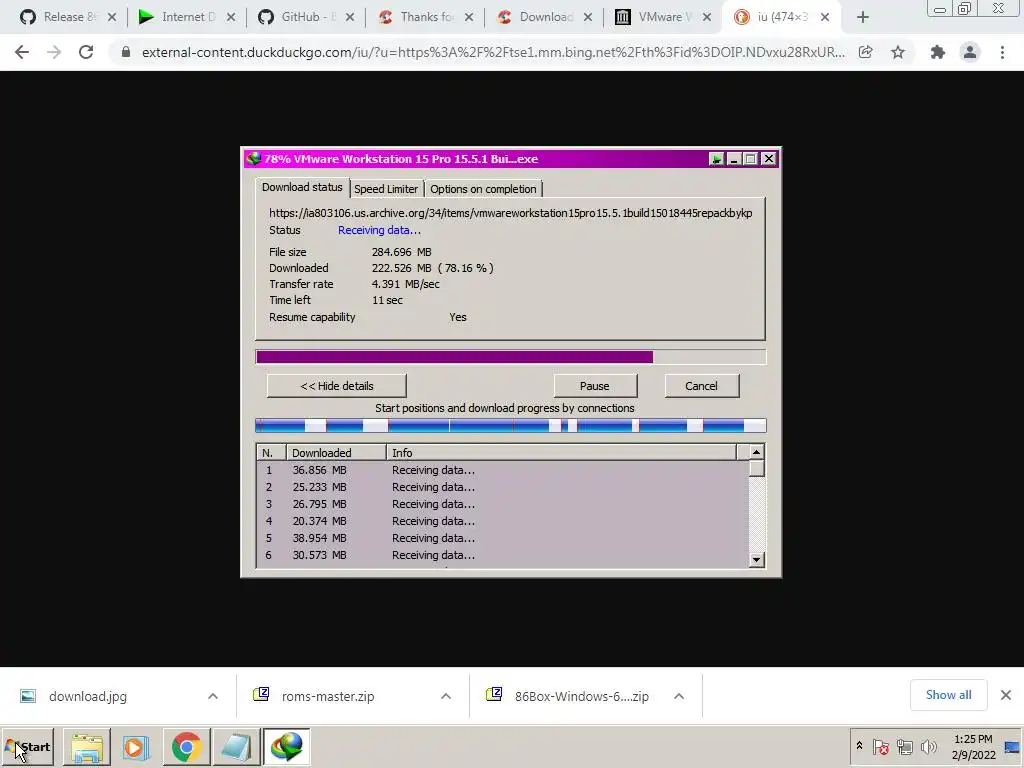Image resolution: width=1024 pixels, height=768 pixels.
Task: Open the Chrome extensions puzzle icon
Action: coord(938,52)
